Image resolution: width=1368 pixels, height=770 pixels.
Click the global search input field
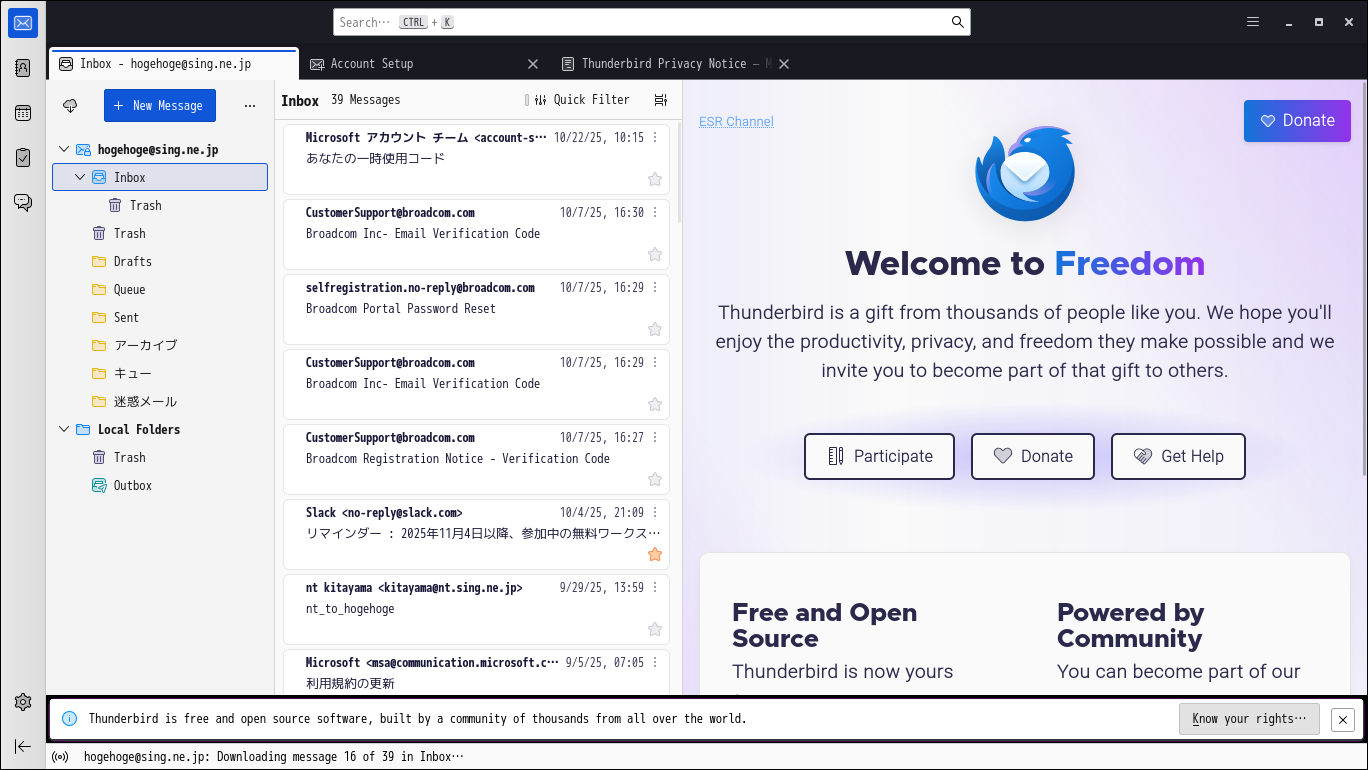pos(651,22)
